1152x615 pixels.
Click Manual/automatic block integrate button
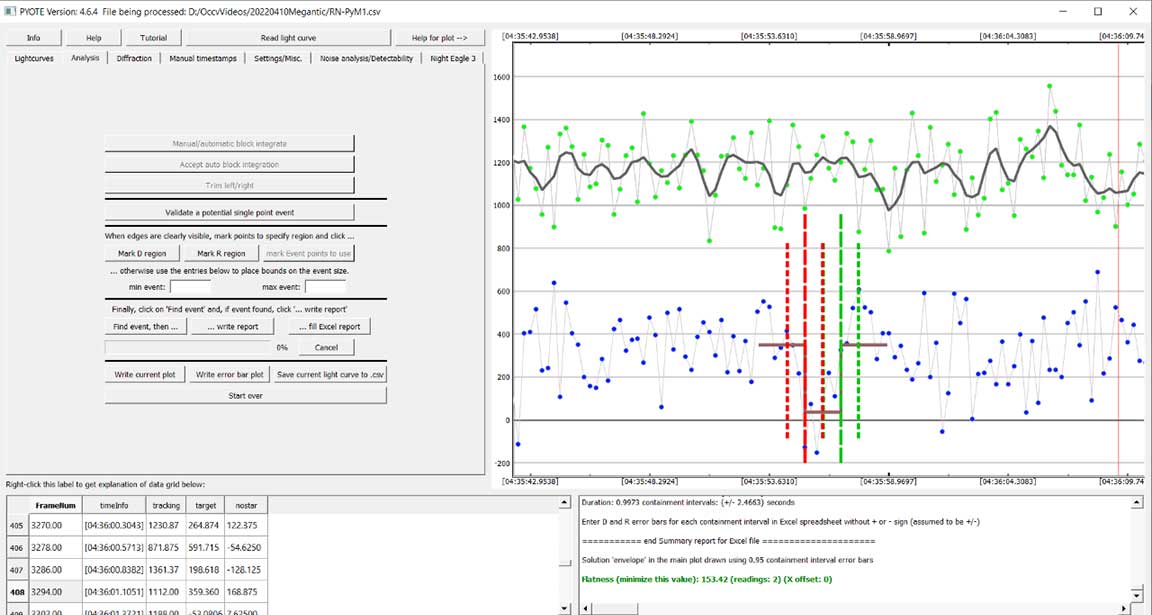(x=229, y=143)
